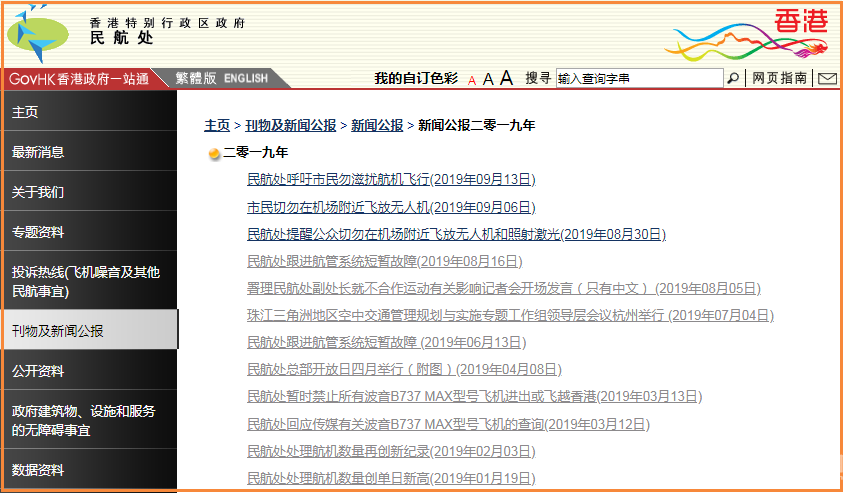Image resolution: width=844 pixels, height=493 pixels.
Task: Open 市民切勿在机场附近飞放无人机 press release
Action: pos(391,207)
